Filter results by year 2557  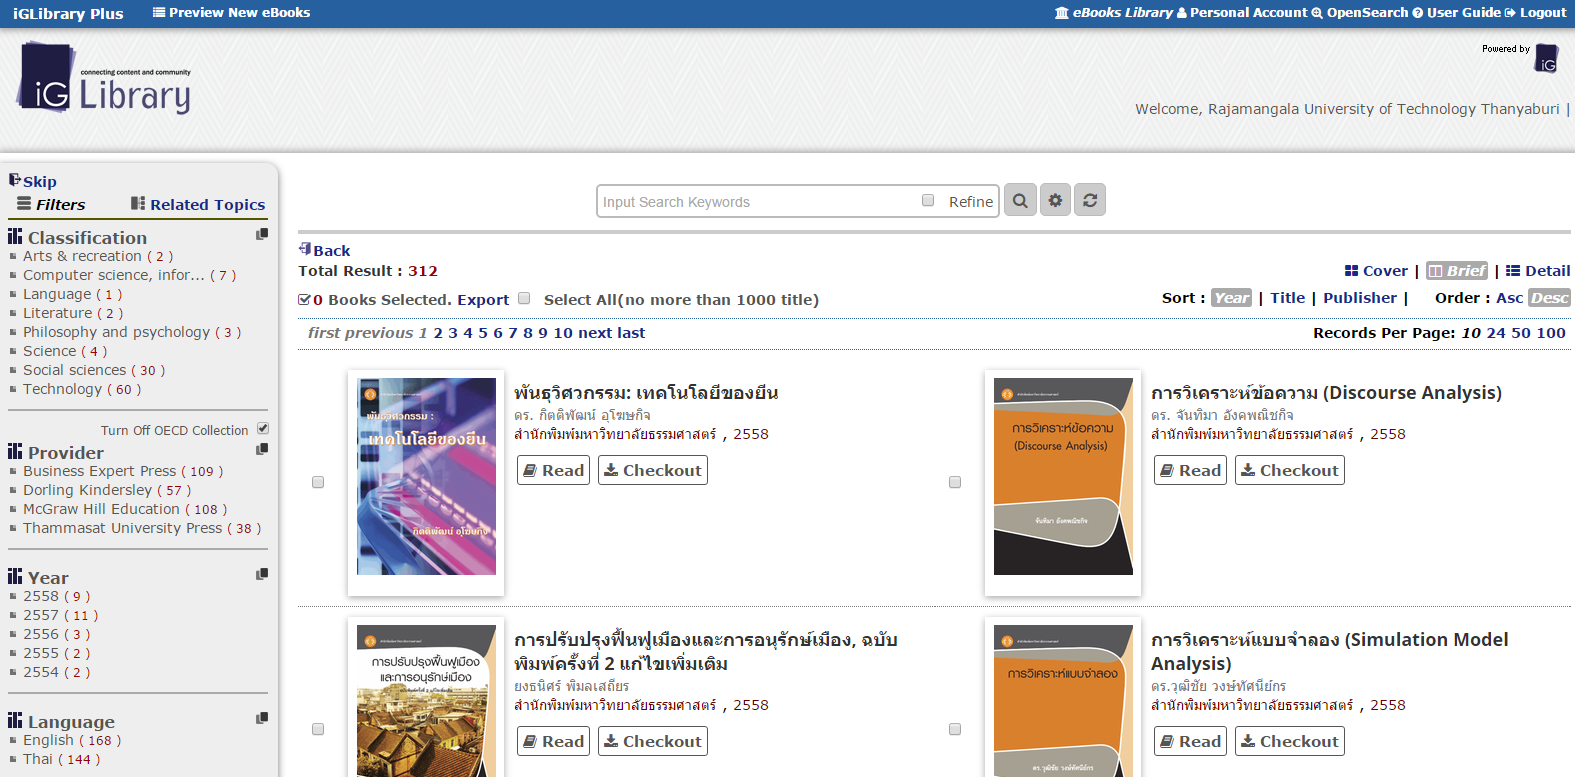point(61,615)
